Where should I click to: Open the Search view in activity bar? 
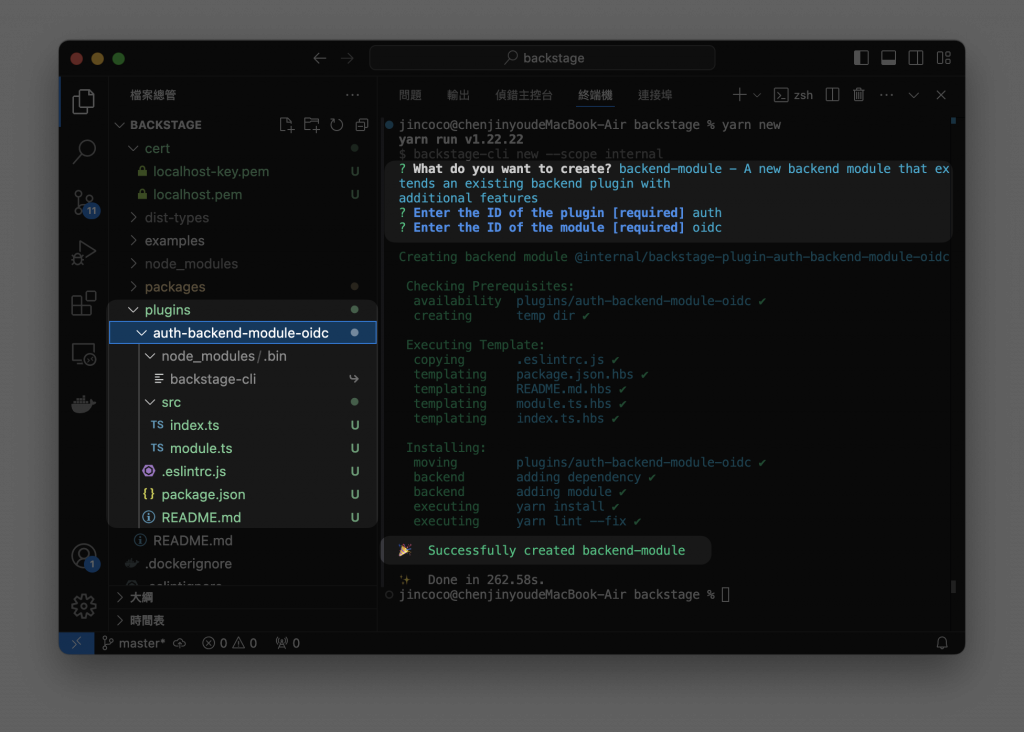pyautogui.click(x=84, y=151)
